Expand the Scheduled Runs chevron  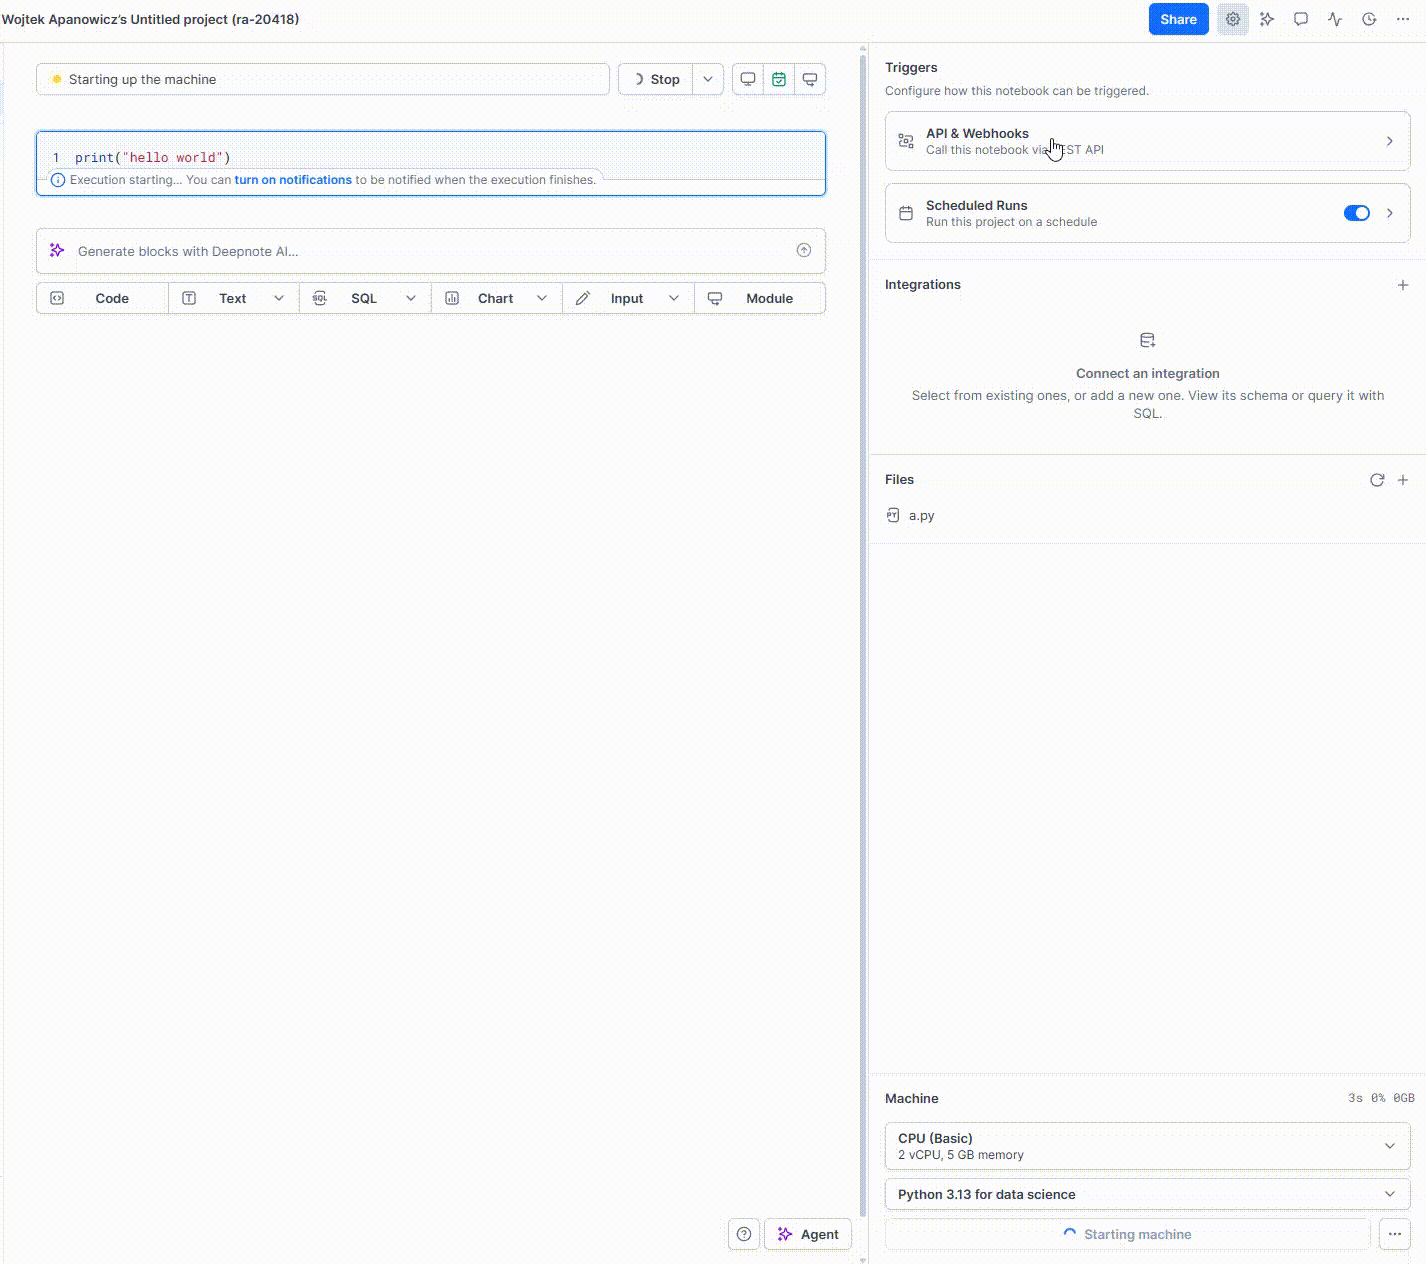point(1390,213)
